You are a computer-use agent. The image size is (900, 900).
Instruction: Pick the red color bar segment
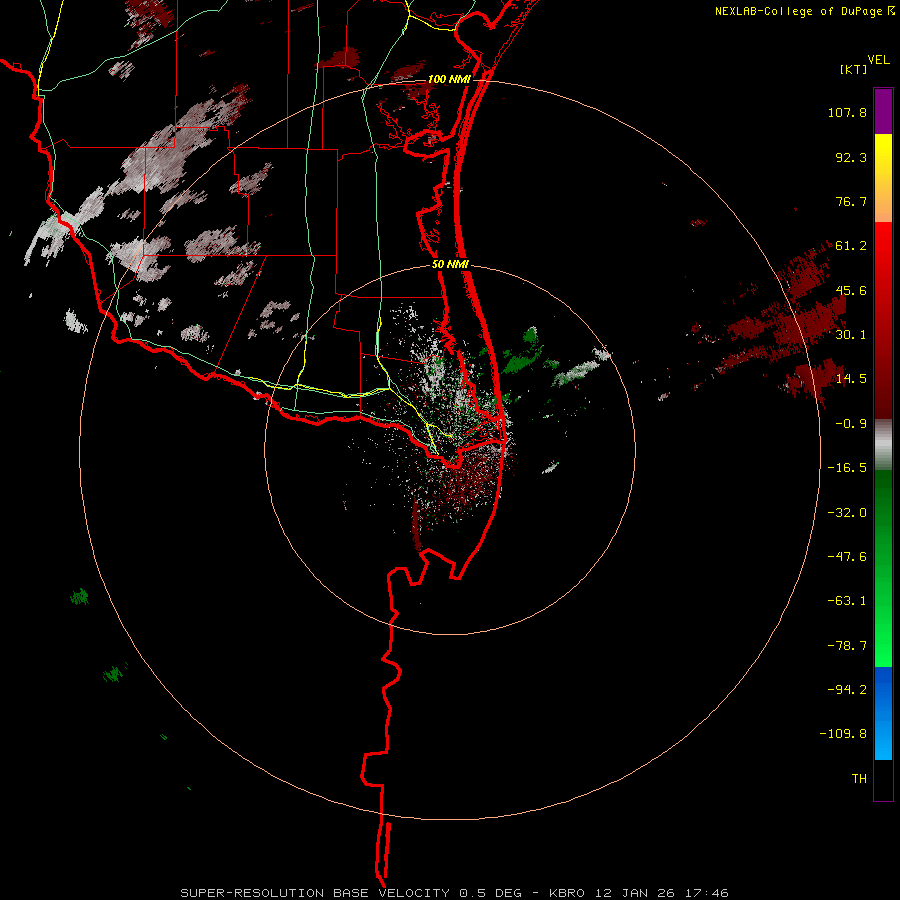[x=883, y=320]
